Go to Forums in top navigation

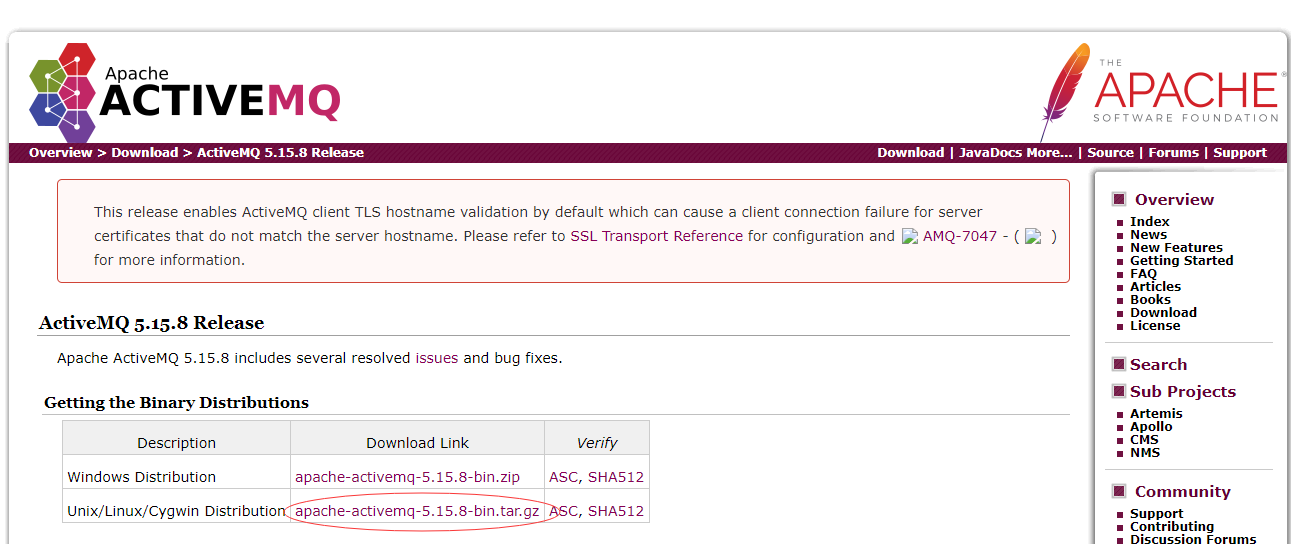tap(1173, 153)
